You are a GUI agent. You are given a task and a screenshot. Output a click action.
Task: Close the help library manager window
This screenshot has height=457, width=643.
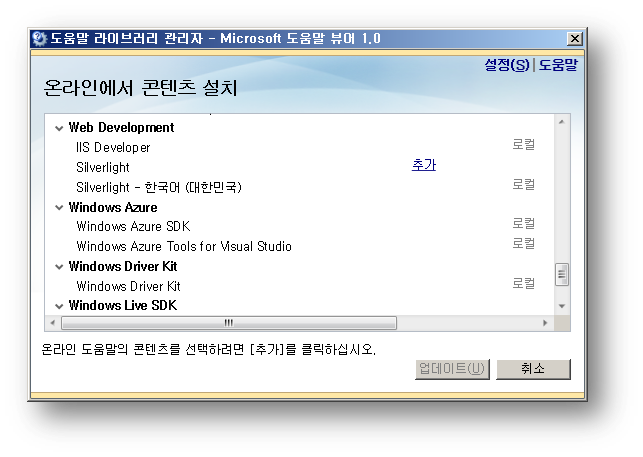coord(575,39)
